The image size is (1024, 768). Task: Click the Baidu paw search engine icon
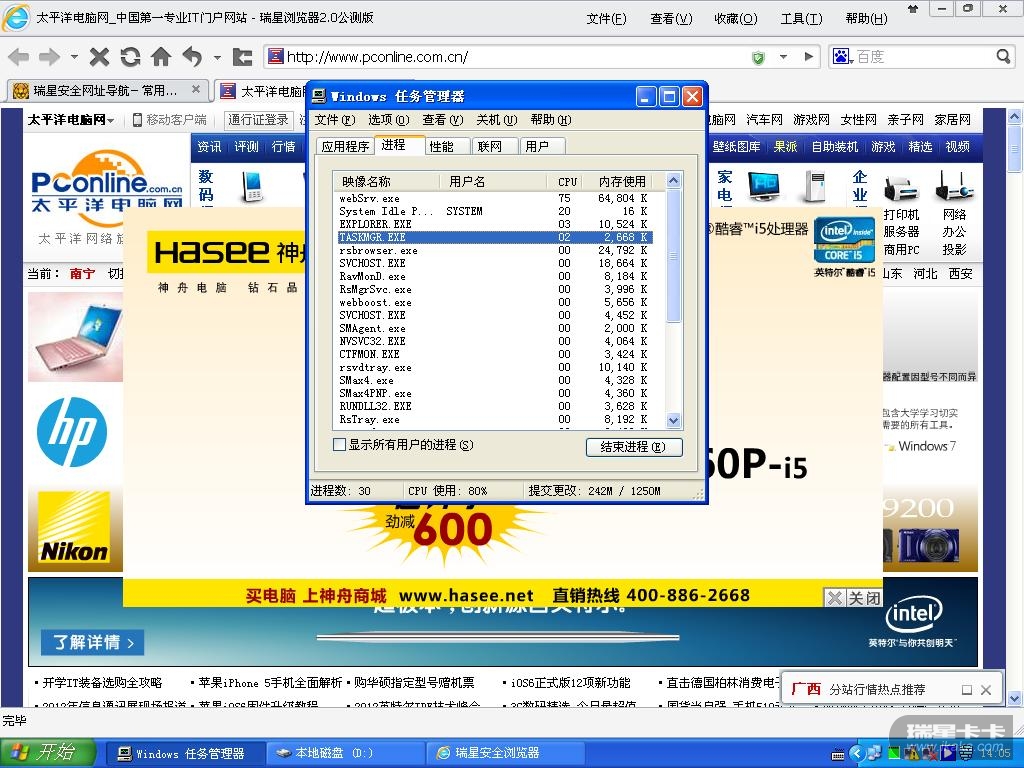click(842, 57)
